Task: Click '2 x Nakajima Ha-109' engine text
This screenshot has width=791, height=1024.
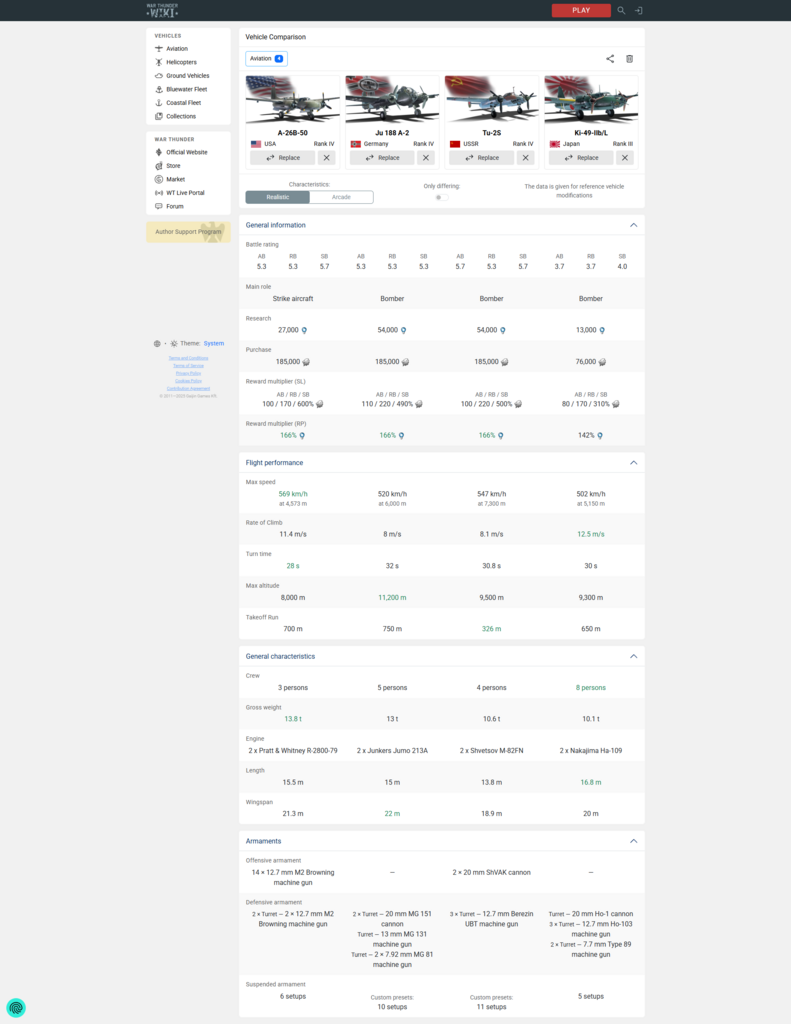Action: click(x=590, y=751)
